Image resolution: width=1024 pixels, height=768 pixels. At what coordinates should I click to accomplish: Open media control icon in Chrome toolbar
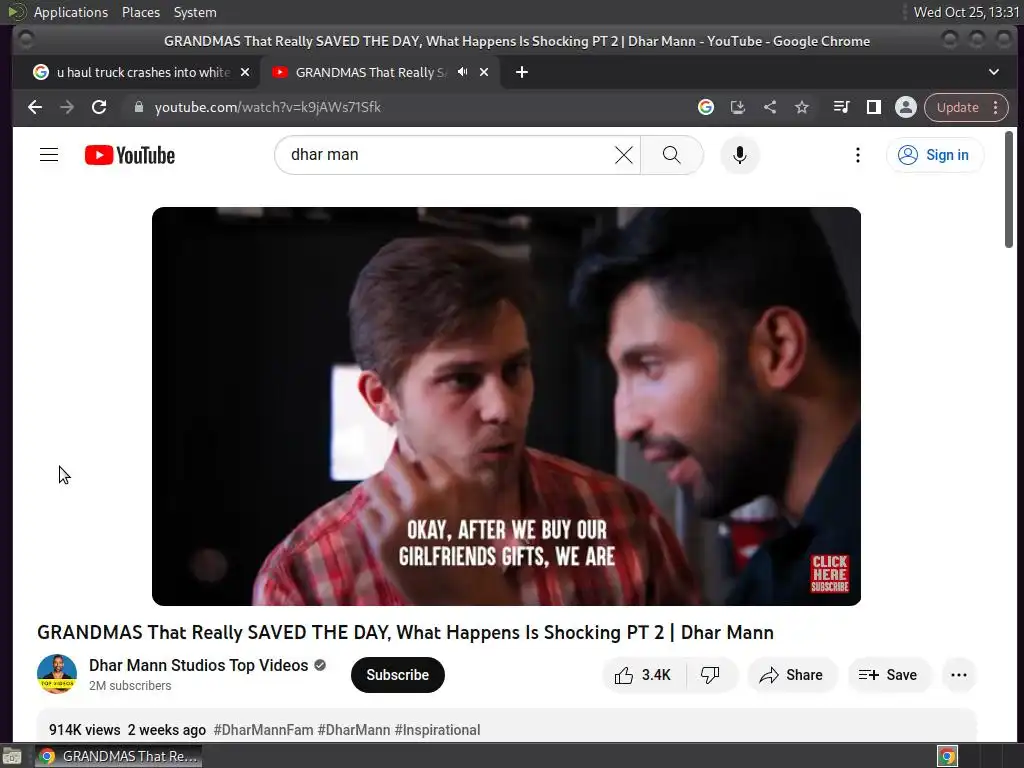click(x=841, y=107)
